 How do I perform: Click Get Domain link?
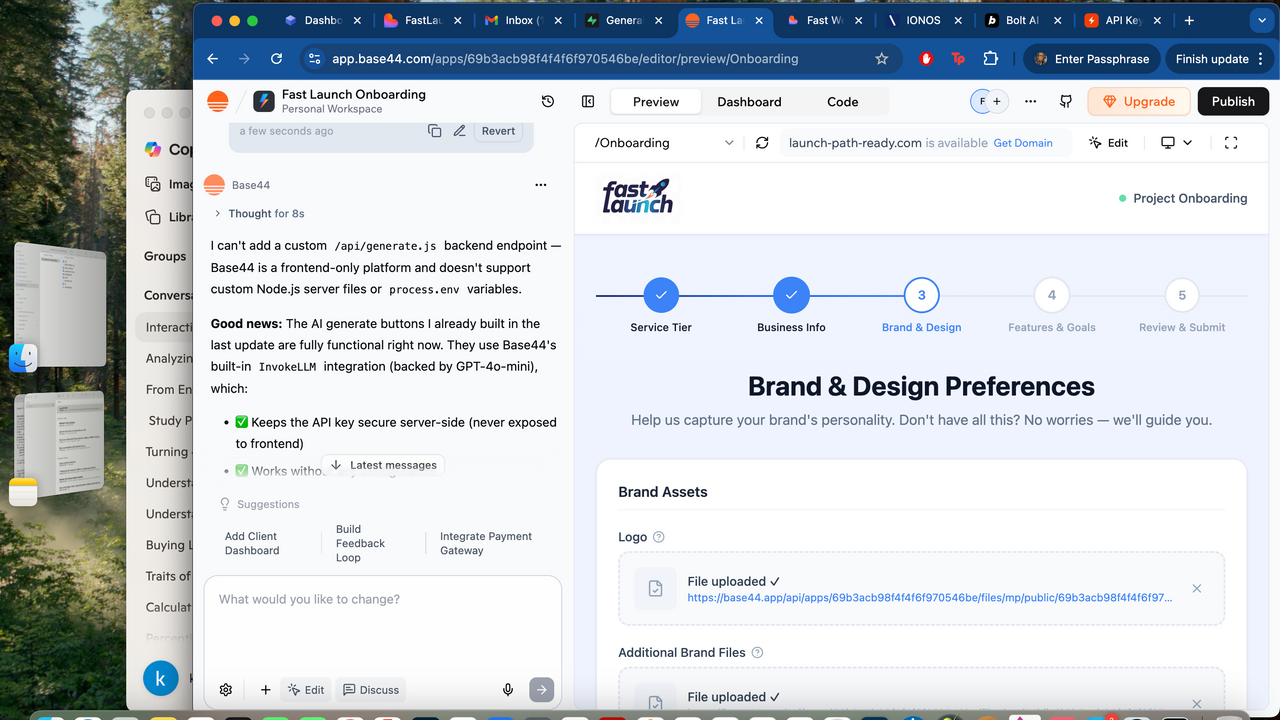[1023, 143]
